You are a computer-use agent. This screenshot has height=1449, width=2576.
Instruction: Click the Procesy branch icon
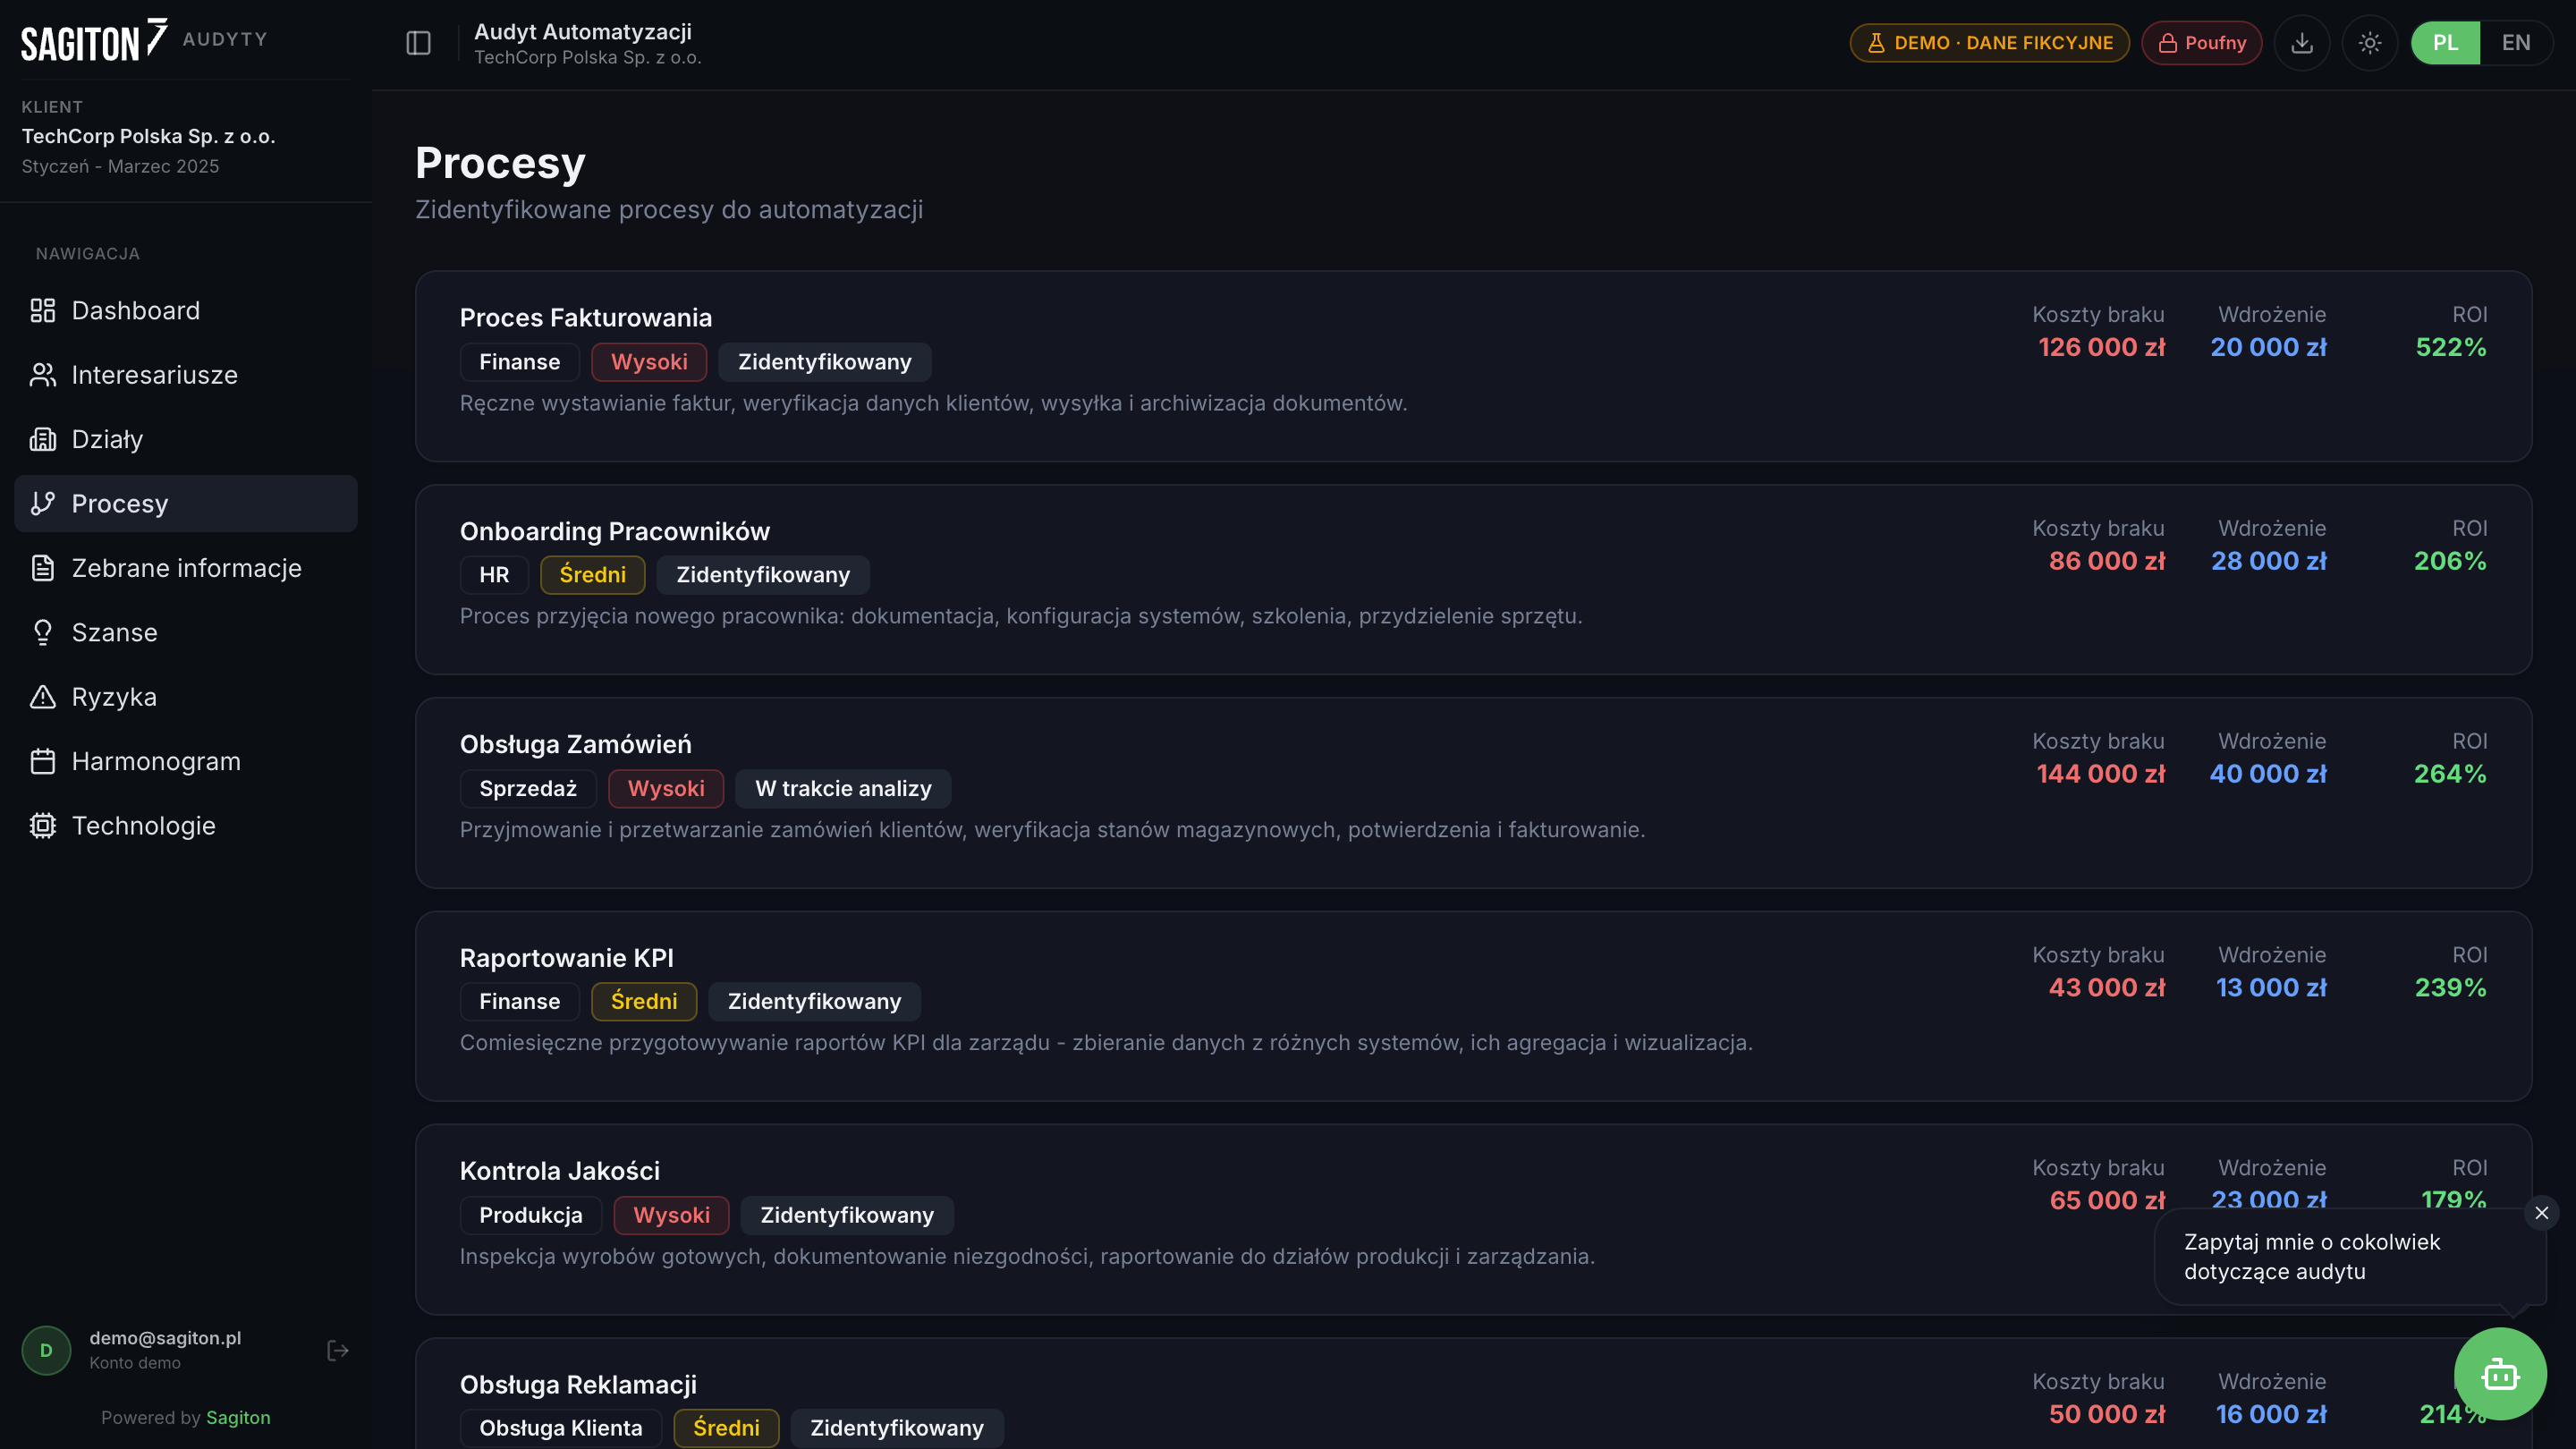pos(42,504)
